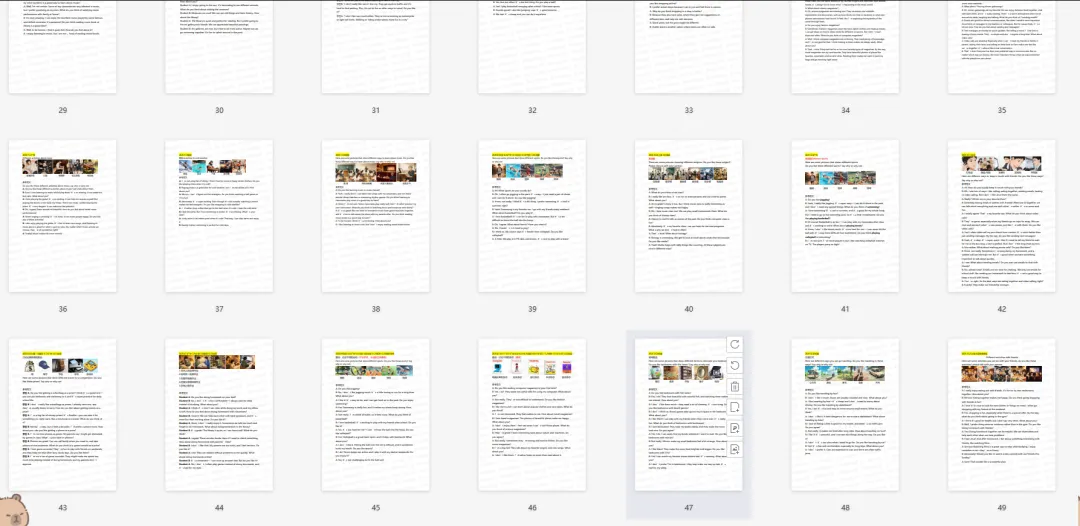Click page number label 35

tap(1001, 110)
